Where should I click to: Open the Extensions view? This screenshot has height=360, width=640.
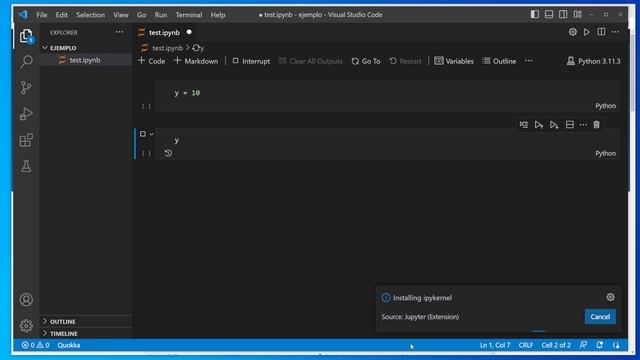[26, 140]
